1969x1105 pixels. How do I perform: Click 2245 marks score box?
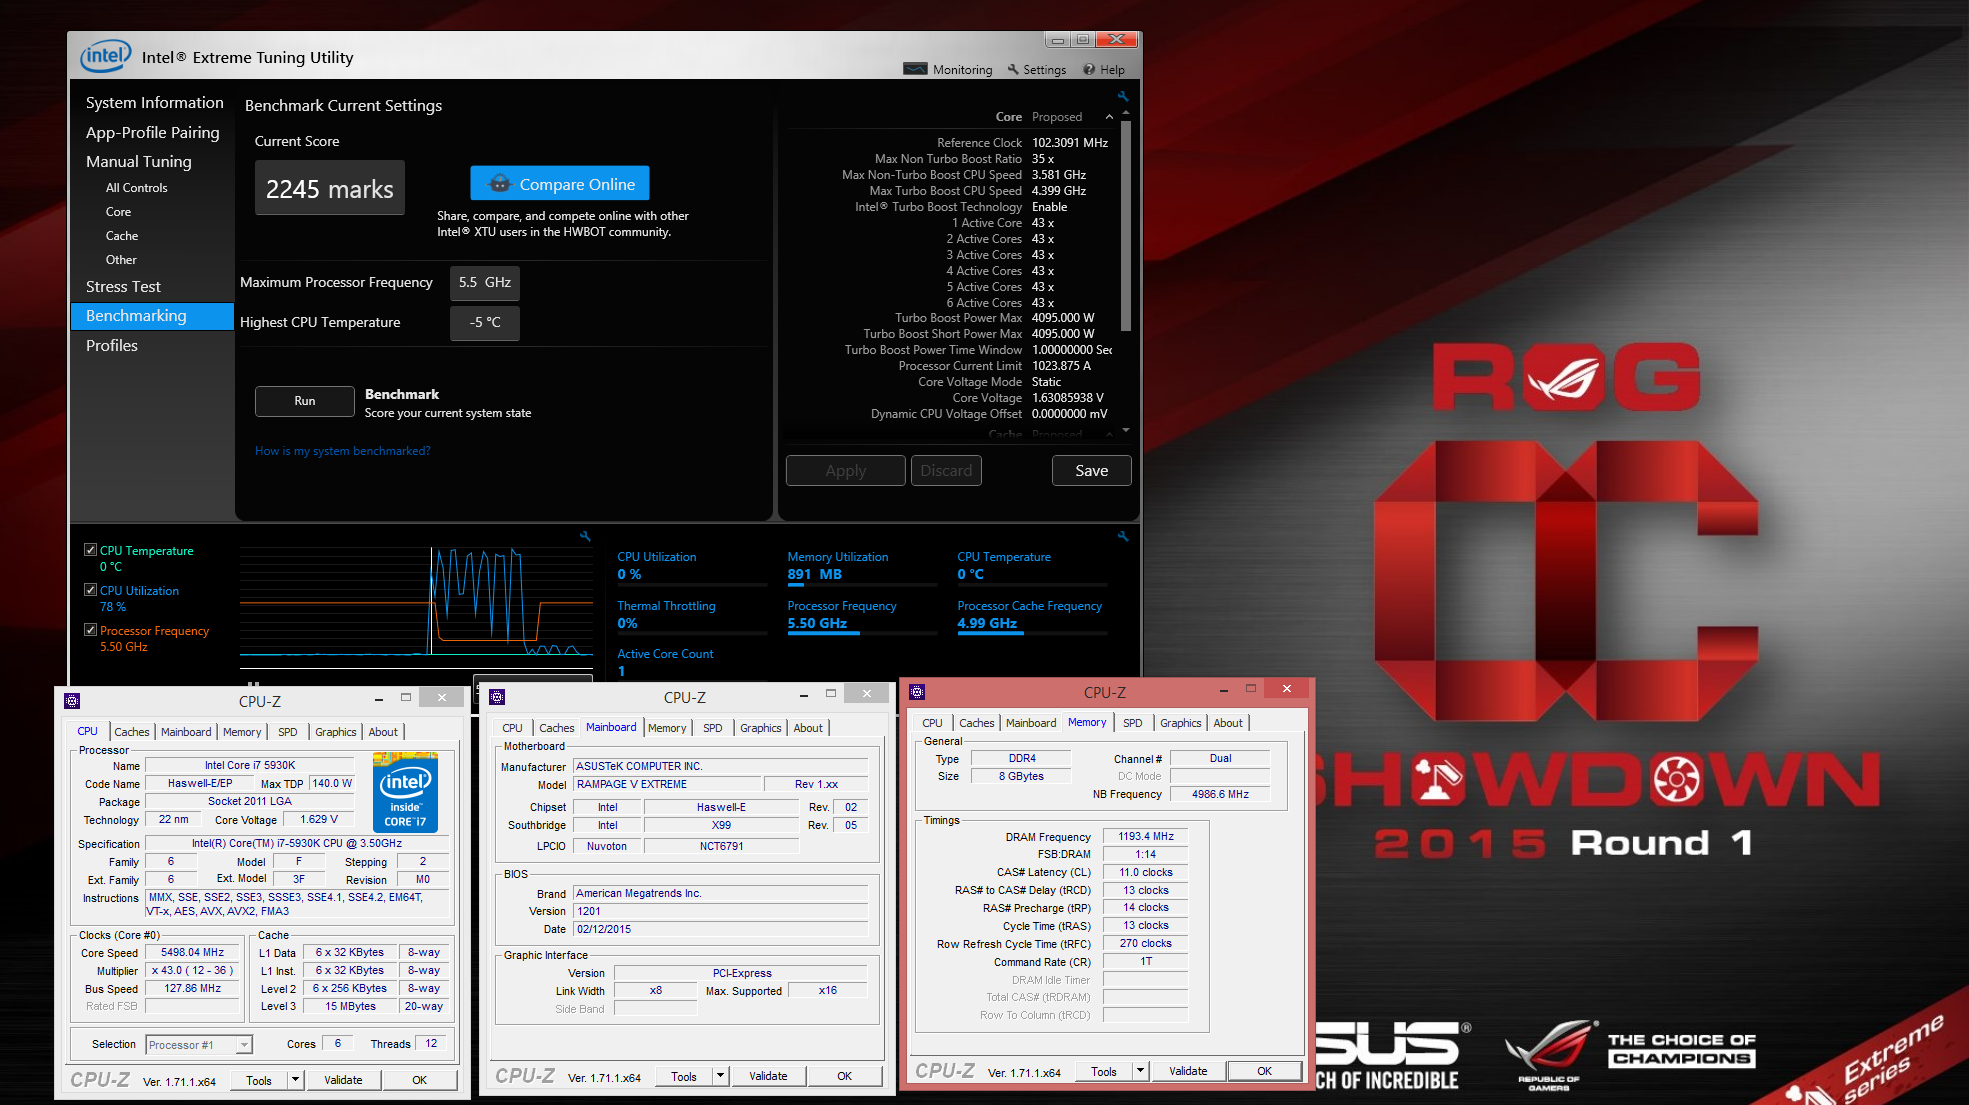[x=329, y=188]
